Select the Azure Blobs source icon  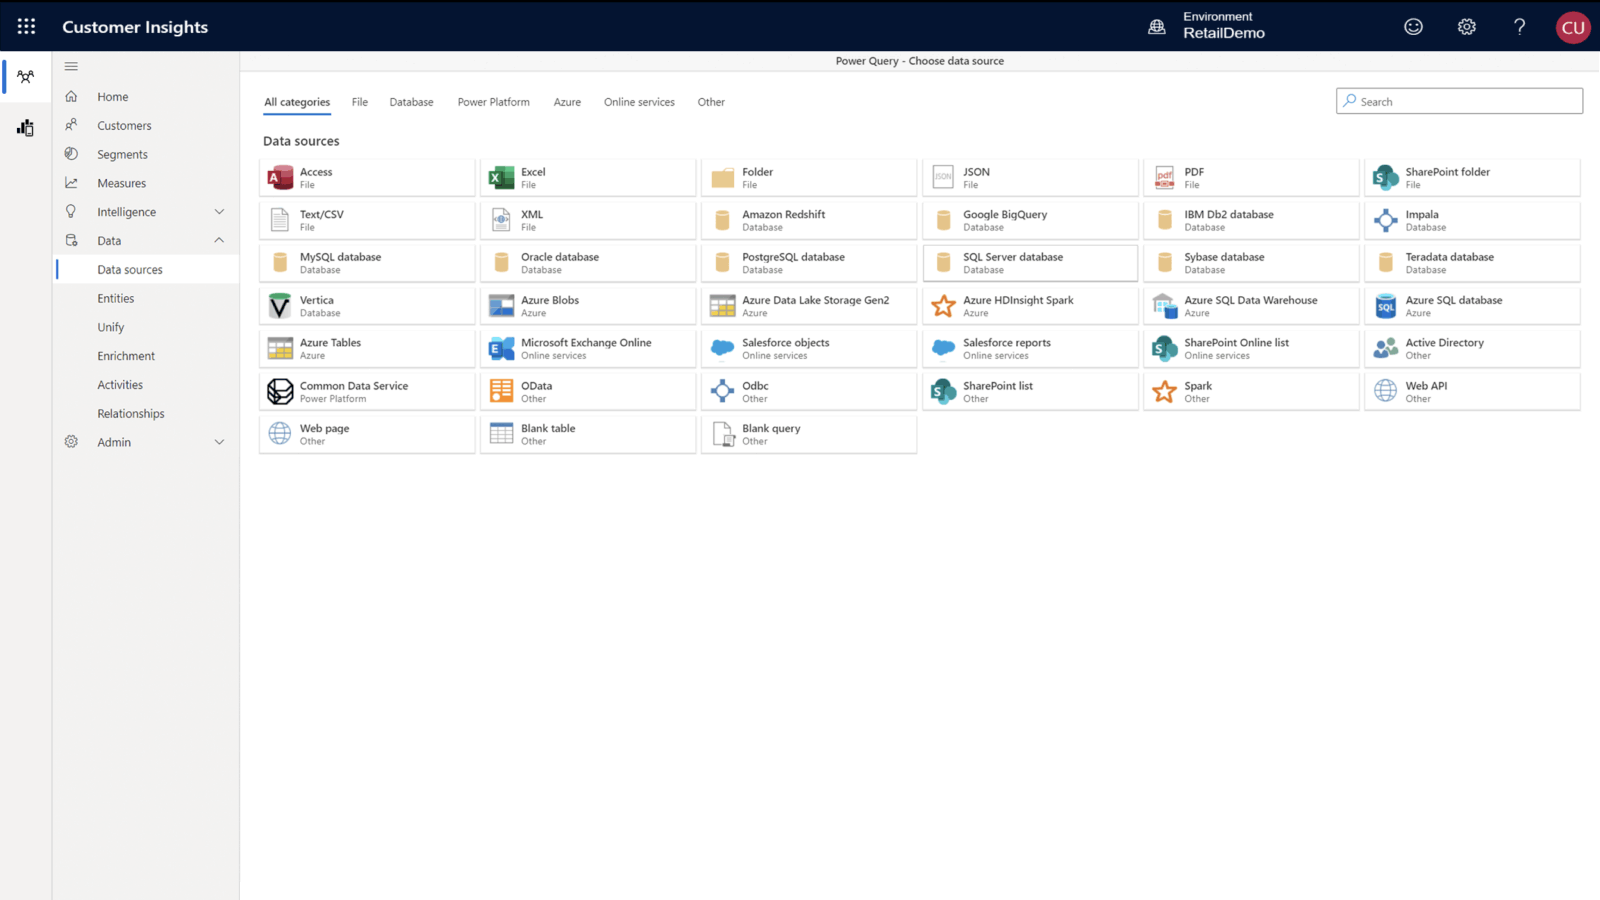[x=501, y=305]
